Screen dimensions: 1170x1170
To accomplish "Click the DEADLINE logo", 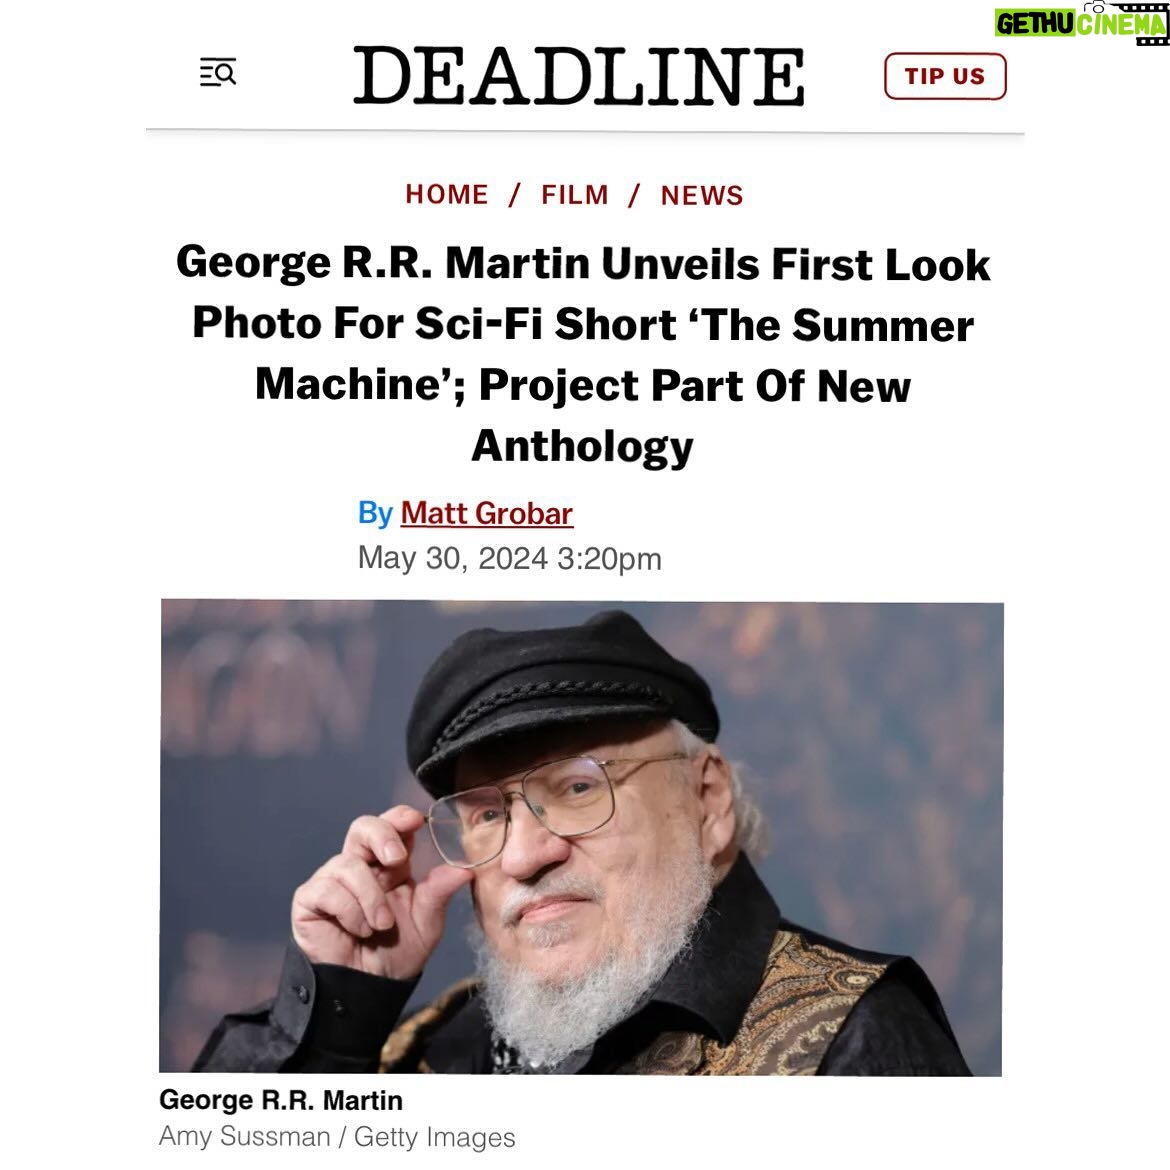I will [x=579, y=76].
